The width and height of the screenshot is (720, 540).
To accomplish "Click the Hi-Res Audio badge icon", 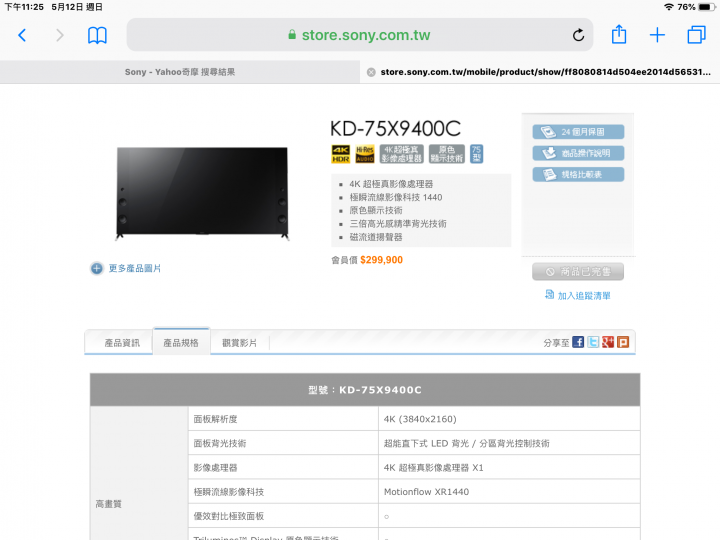I will (365, 154).
